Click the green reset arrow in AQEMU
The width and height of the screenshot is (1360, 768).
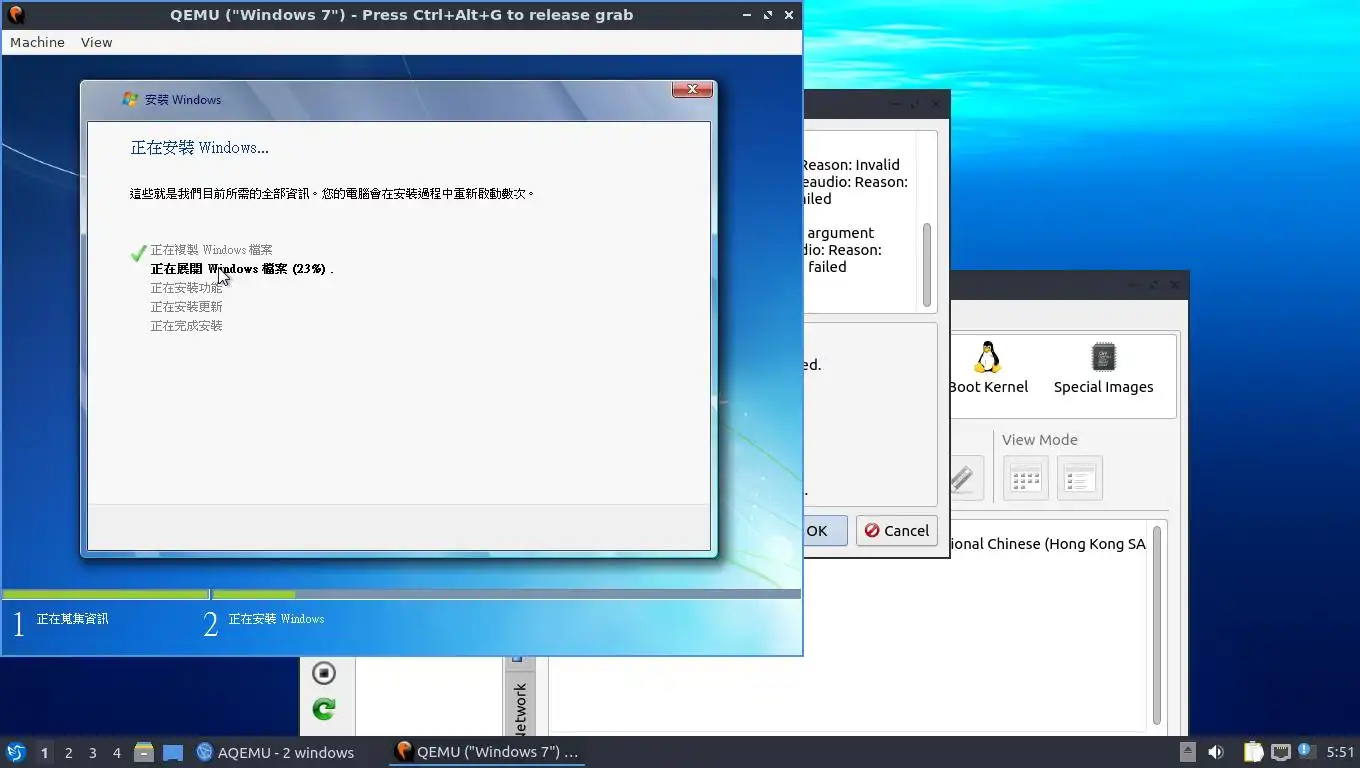coord(323,709)
